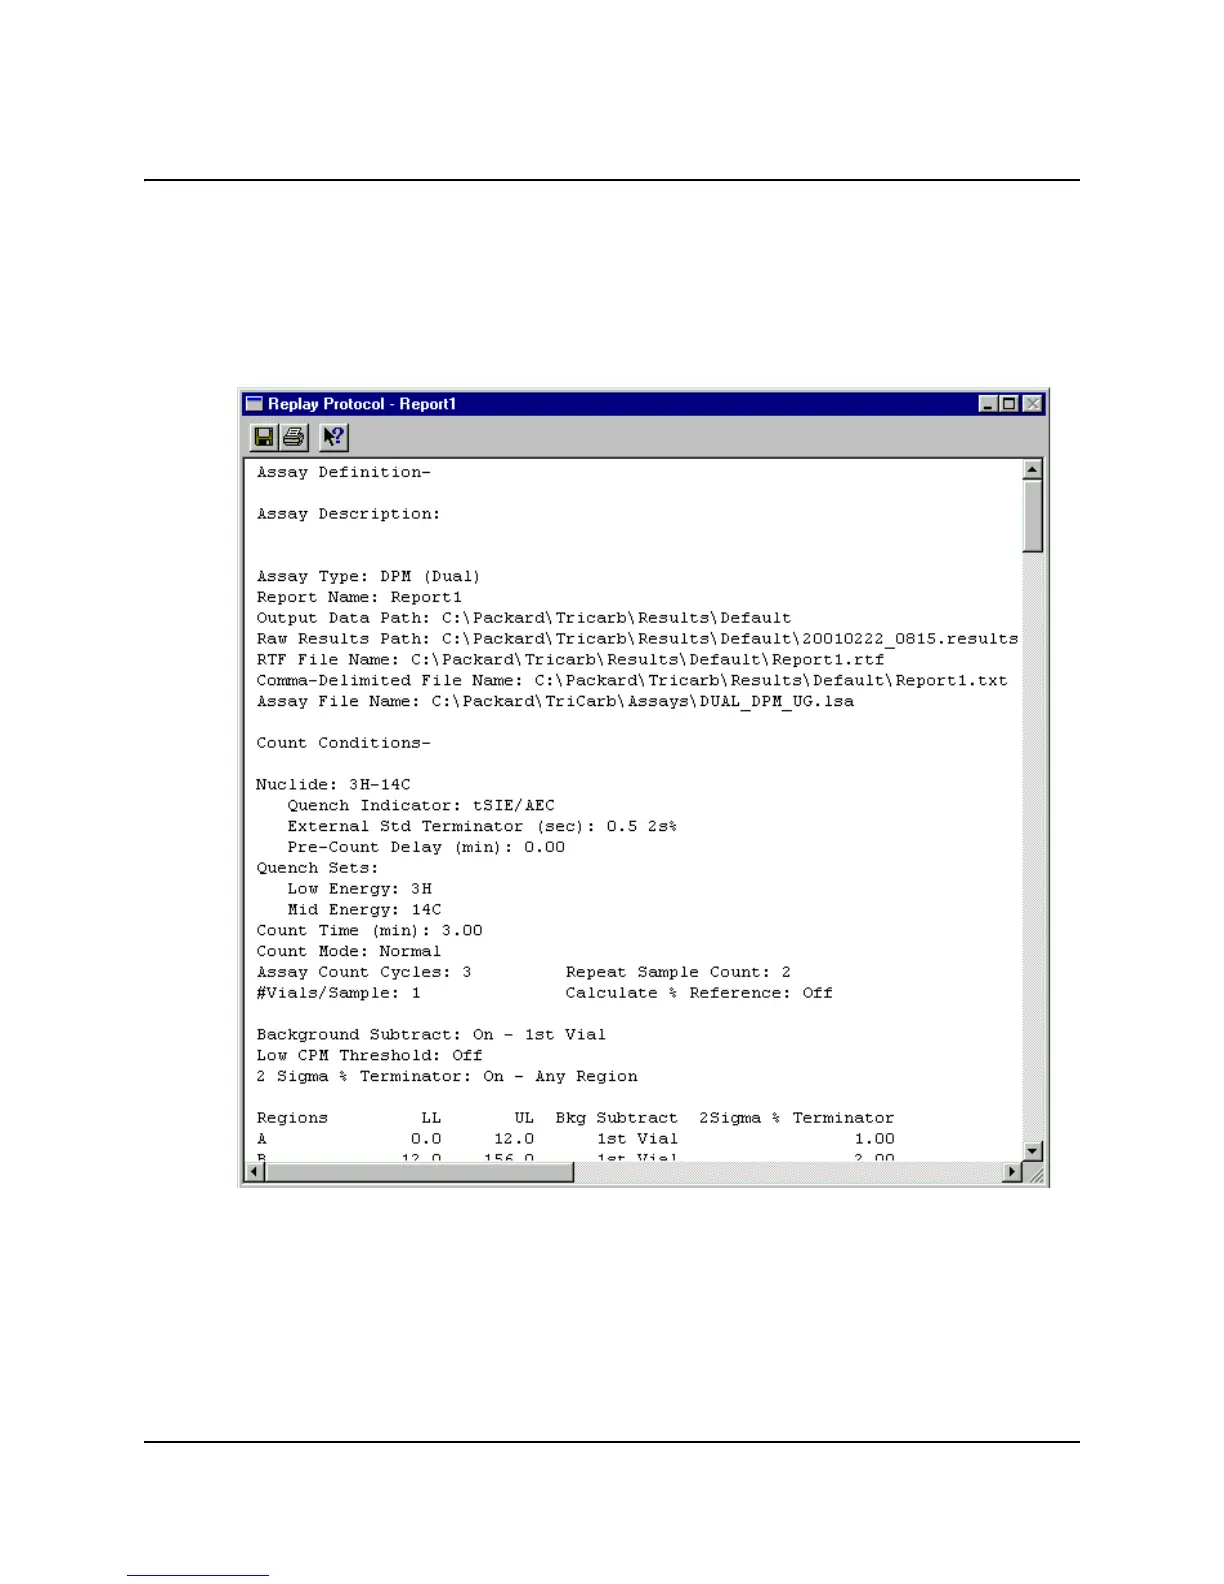Close the Replay Protocol - Report1 window

tap(1032, 404)
